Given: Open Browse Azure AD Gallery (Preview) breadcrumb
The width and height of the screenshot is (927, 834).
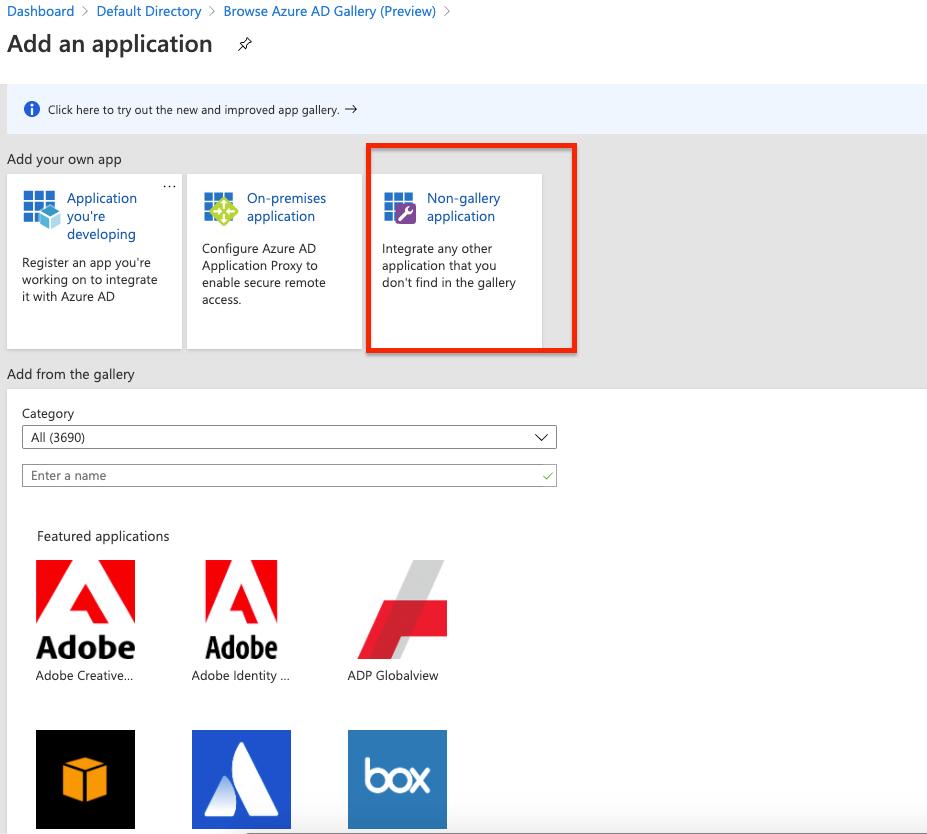Looking at the screenshot, I should [329, 11].
